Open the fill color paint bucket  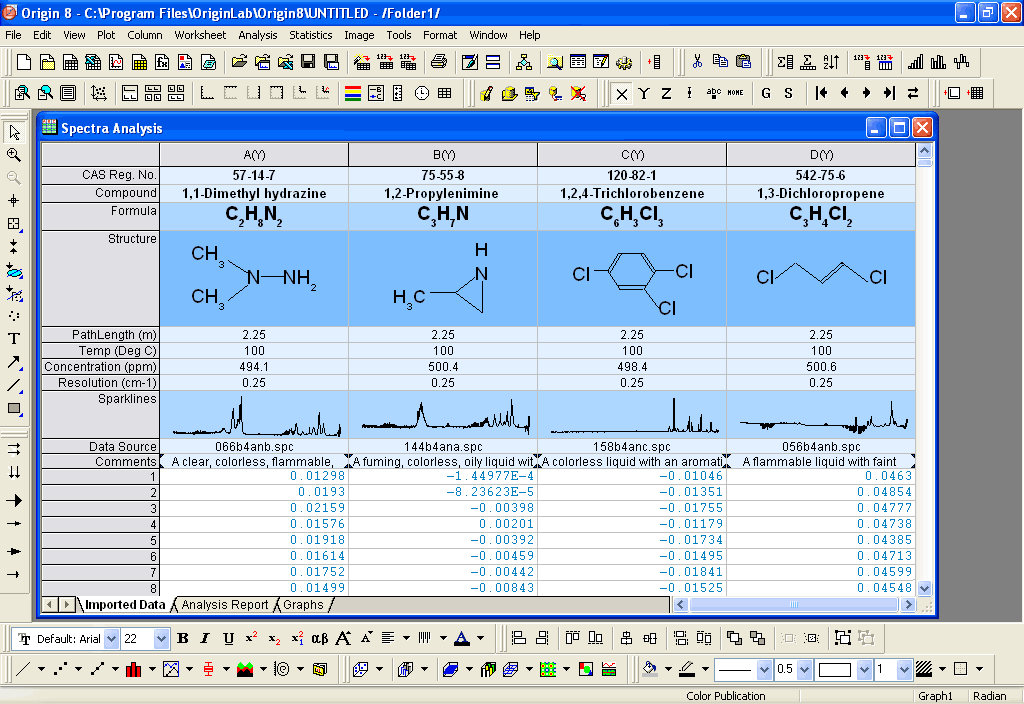pyautogui.click(x=649, y=669)
